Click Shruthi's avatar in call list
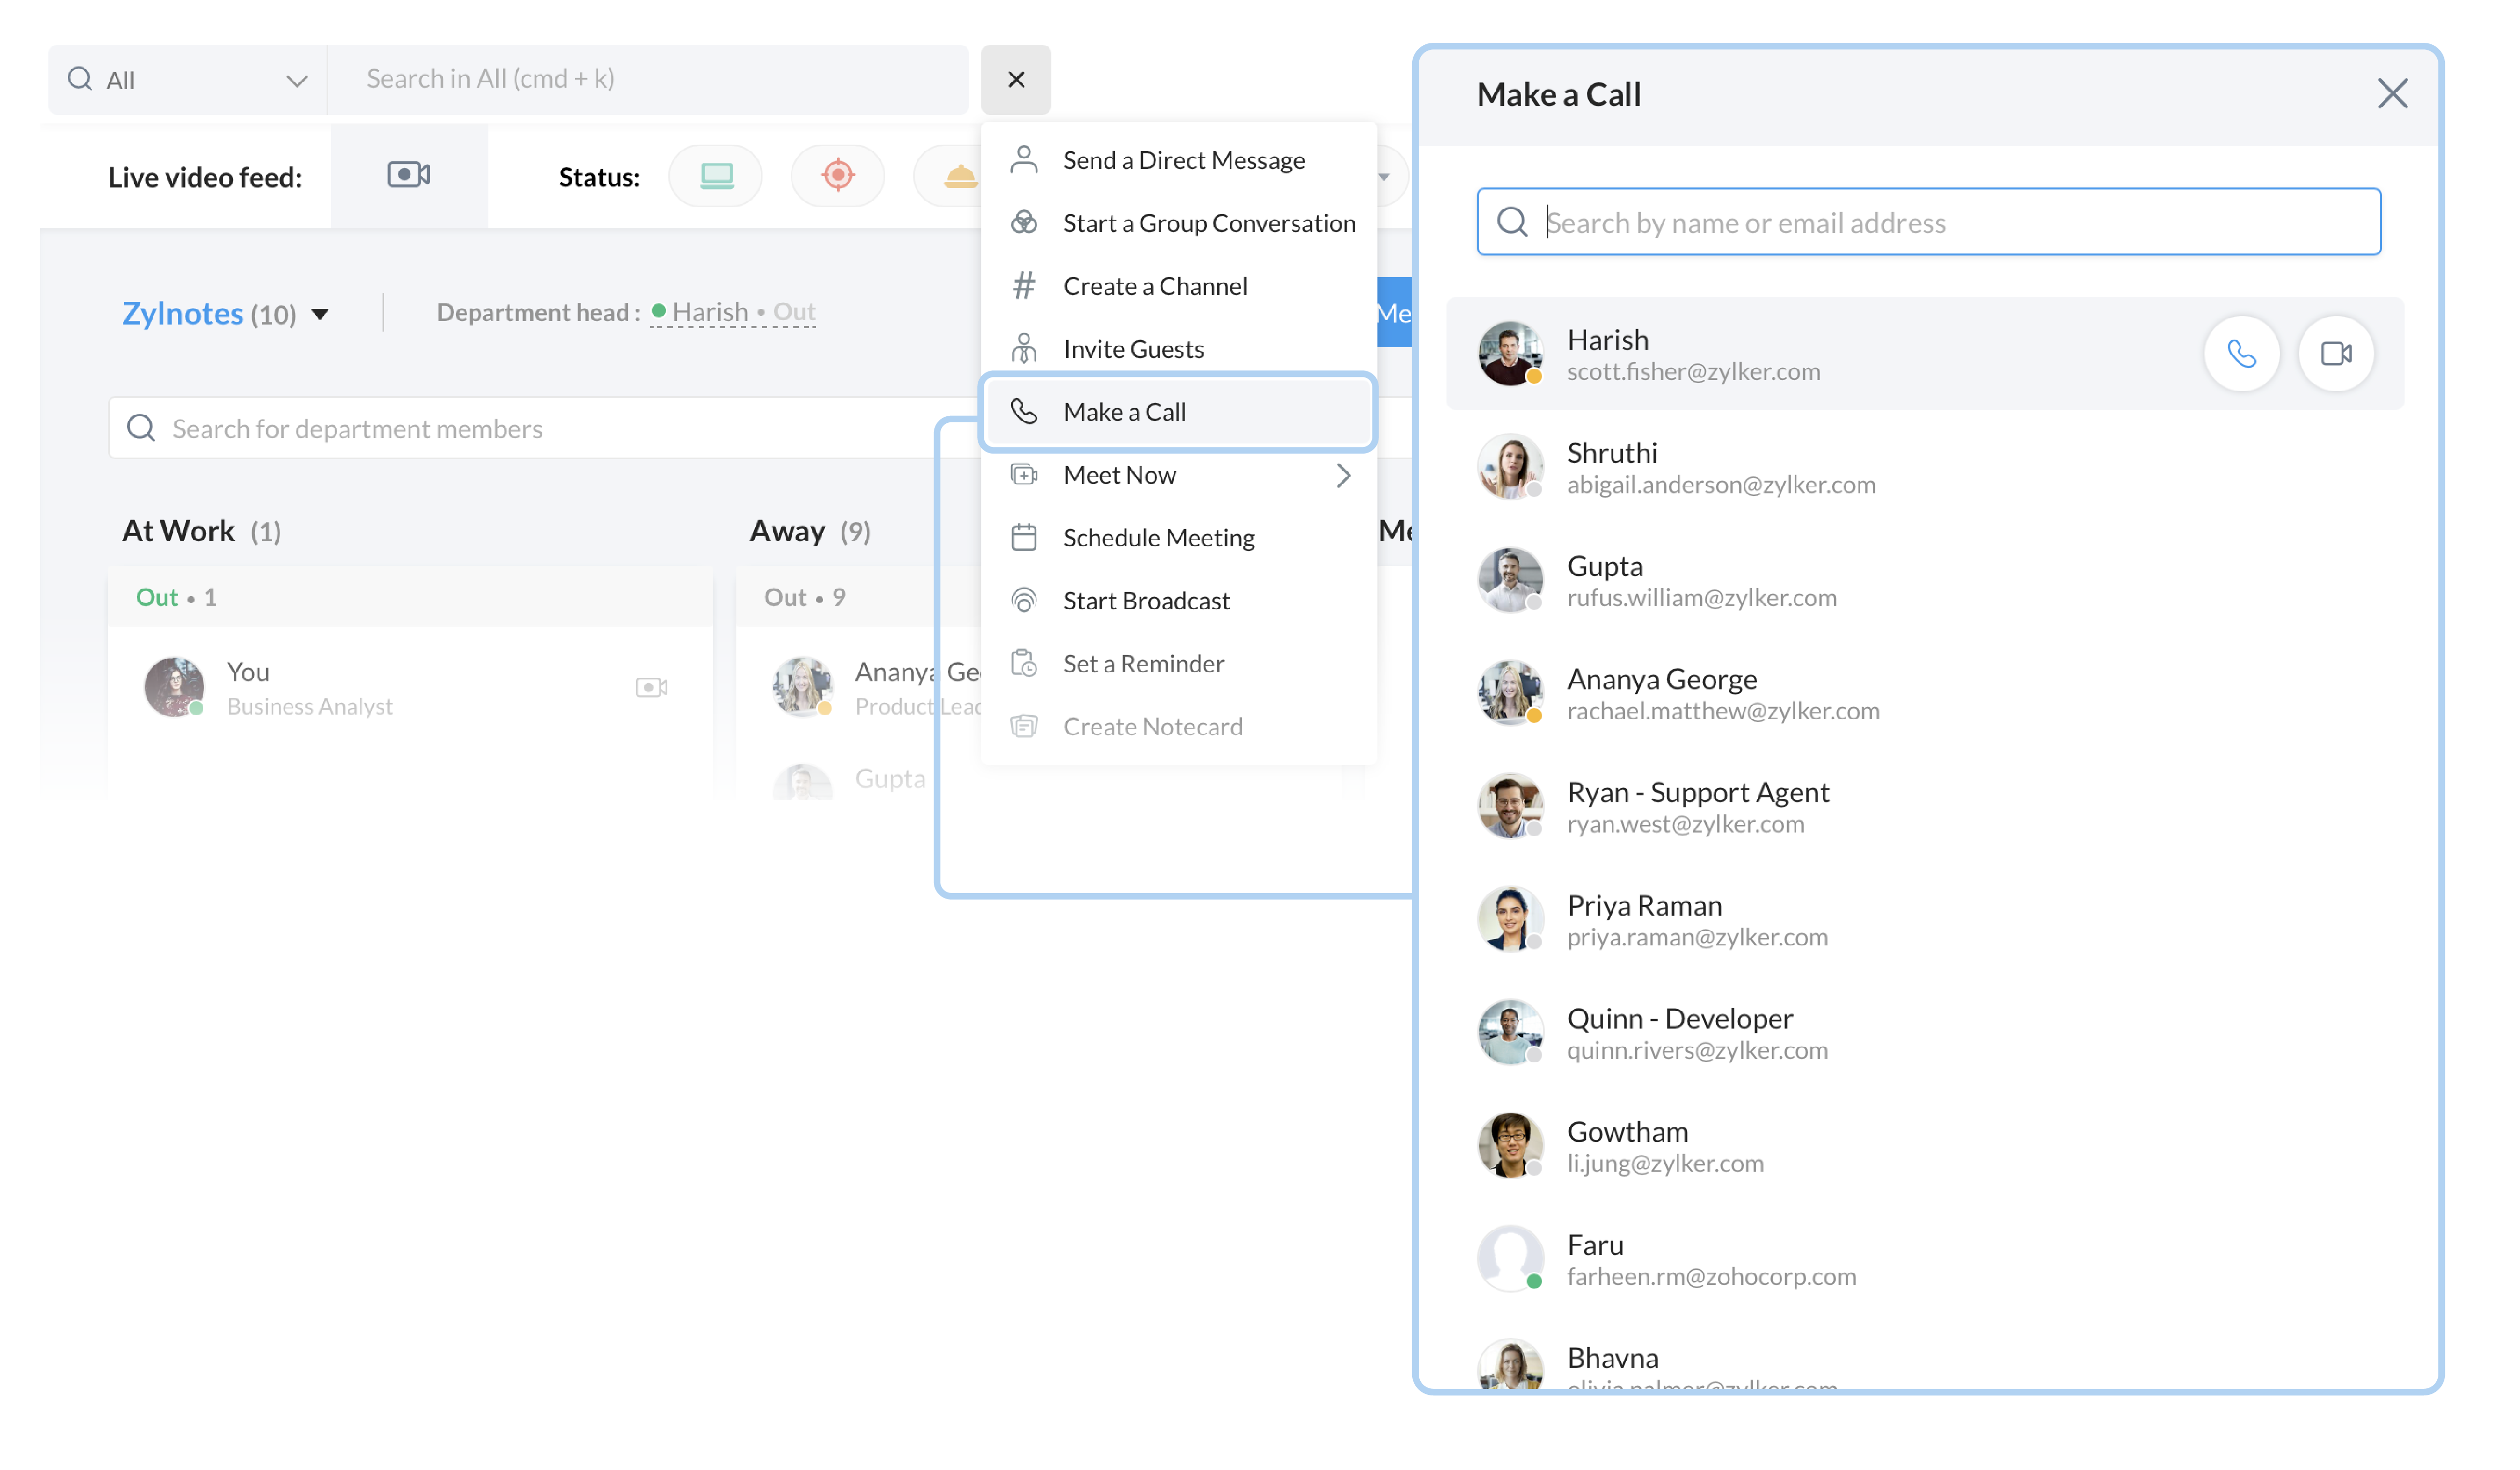The width and height of the screenshot is (2520, 1470). point(1509,466)
